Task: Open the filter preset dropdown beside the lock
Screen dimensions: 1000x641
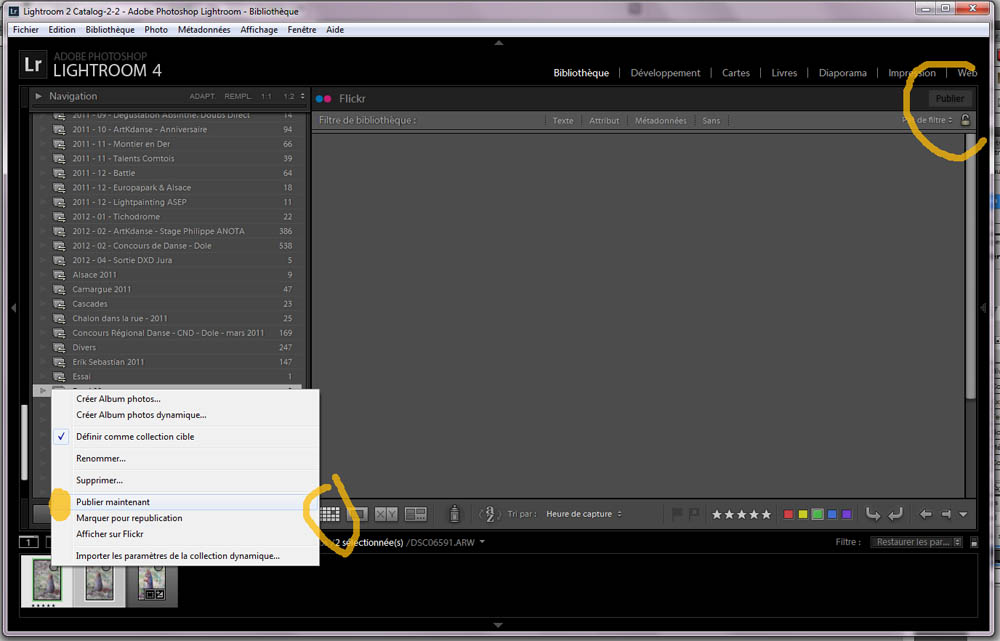Action: pyautogui.click(x=927, y=120)
